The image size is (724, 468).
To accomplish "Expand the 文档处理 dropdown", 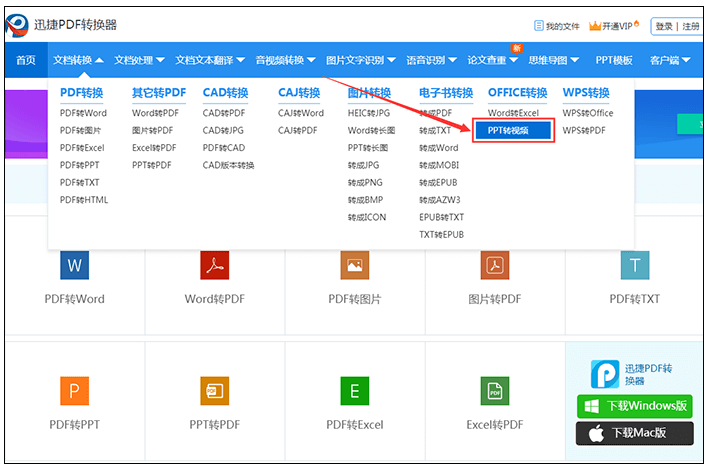I will tap(139, 60).
